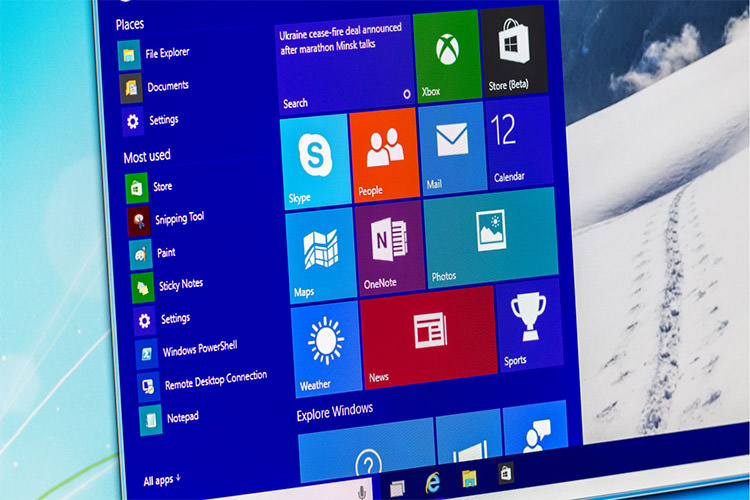Open the Photos tile
This screenshot has width=750, height=500.
[491, 238]
